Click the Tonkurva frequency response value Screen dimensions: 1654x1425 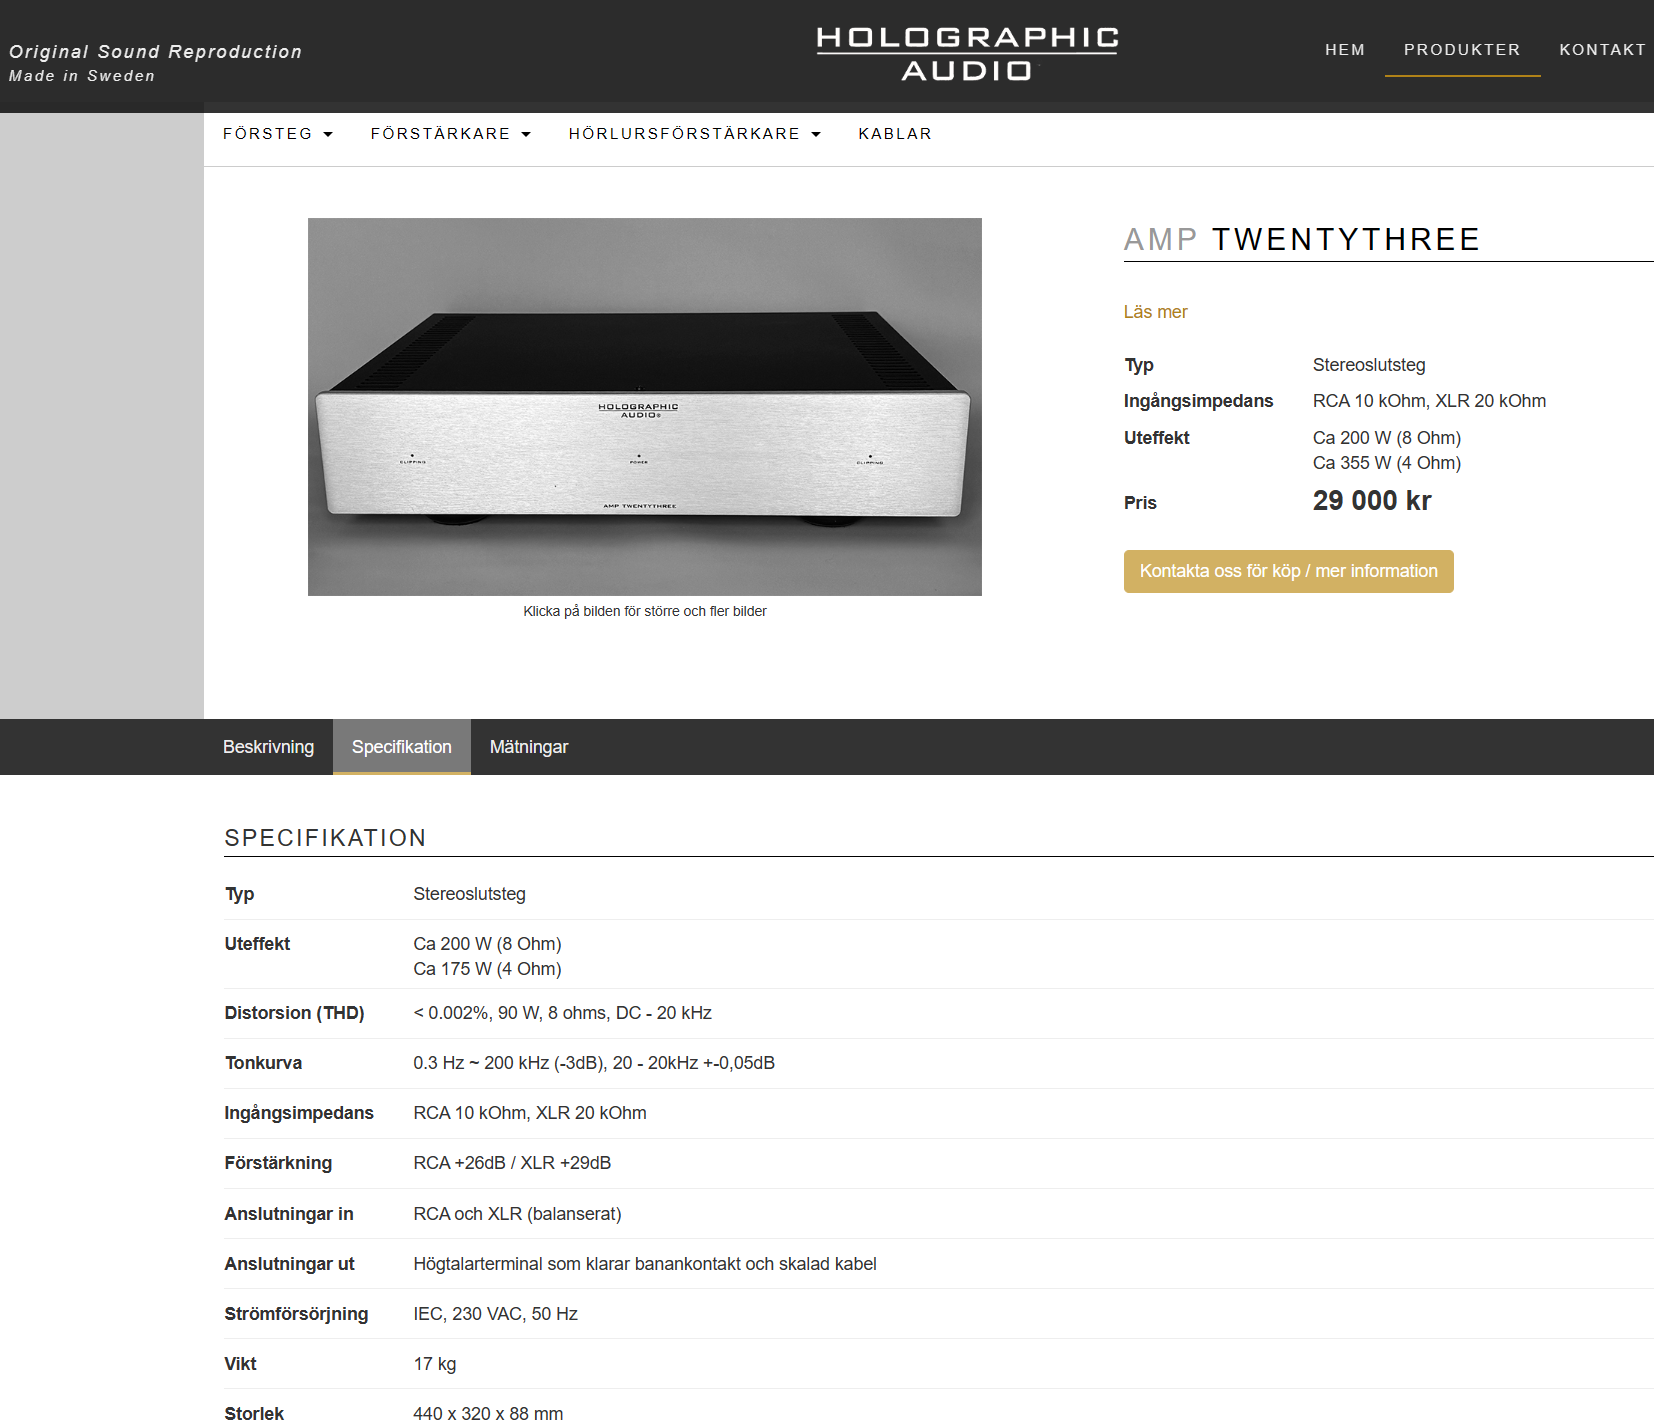(594, 1063)
